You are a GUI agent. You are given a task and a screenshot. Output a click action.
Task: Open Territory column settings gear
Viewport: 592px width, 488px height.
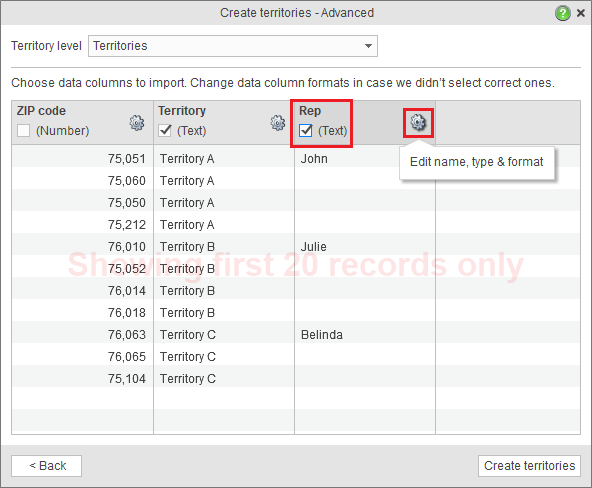(x=278, y=123)
